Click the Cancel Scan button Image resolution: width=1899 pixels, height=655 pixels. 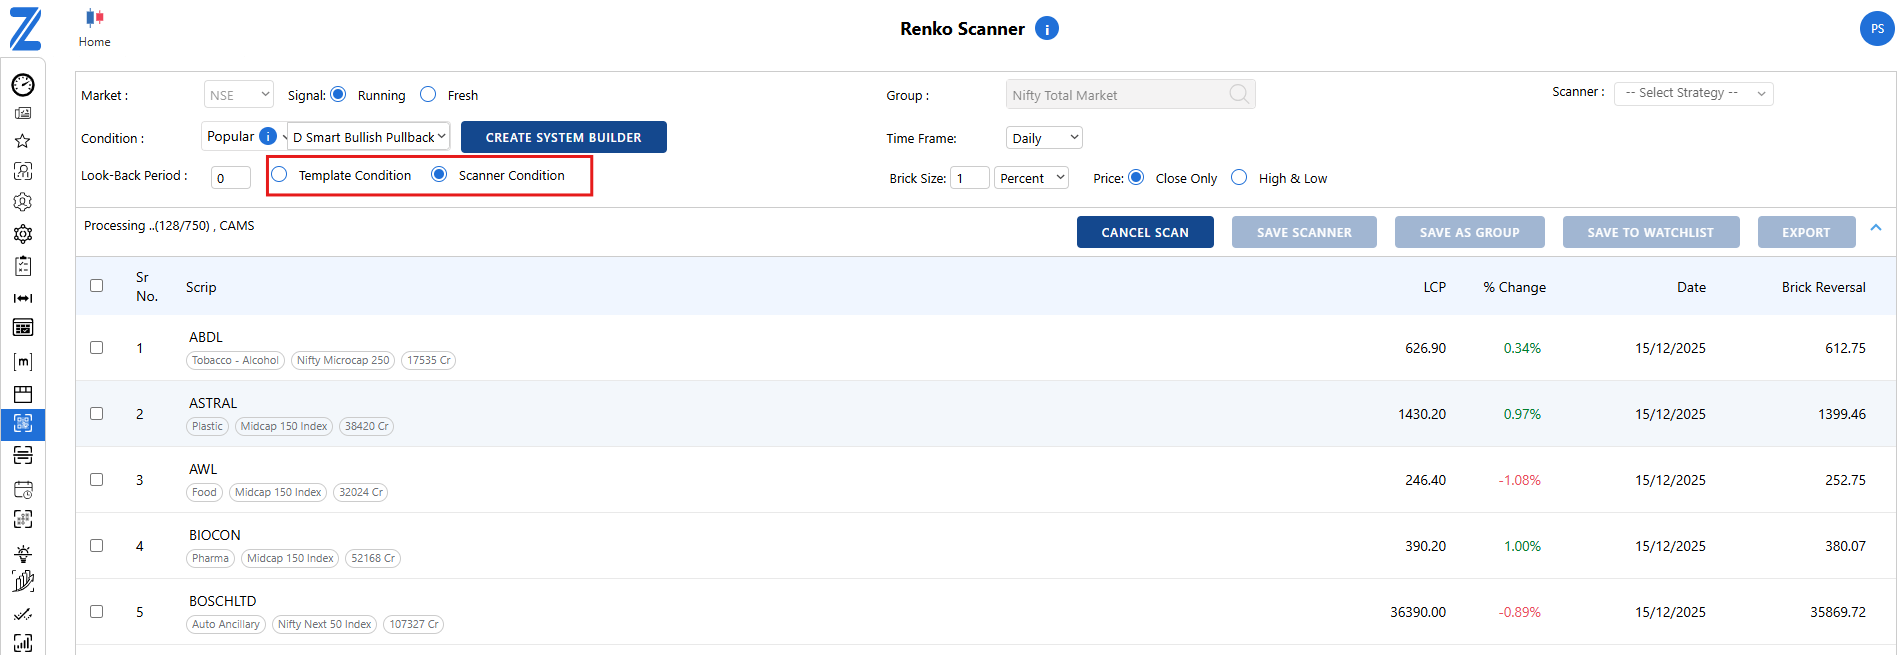coord(1144,232)
